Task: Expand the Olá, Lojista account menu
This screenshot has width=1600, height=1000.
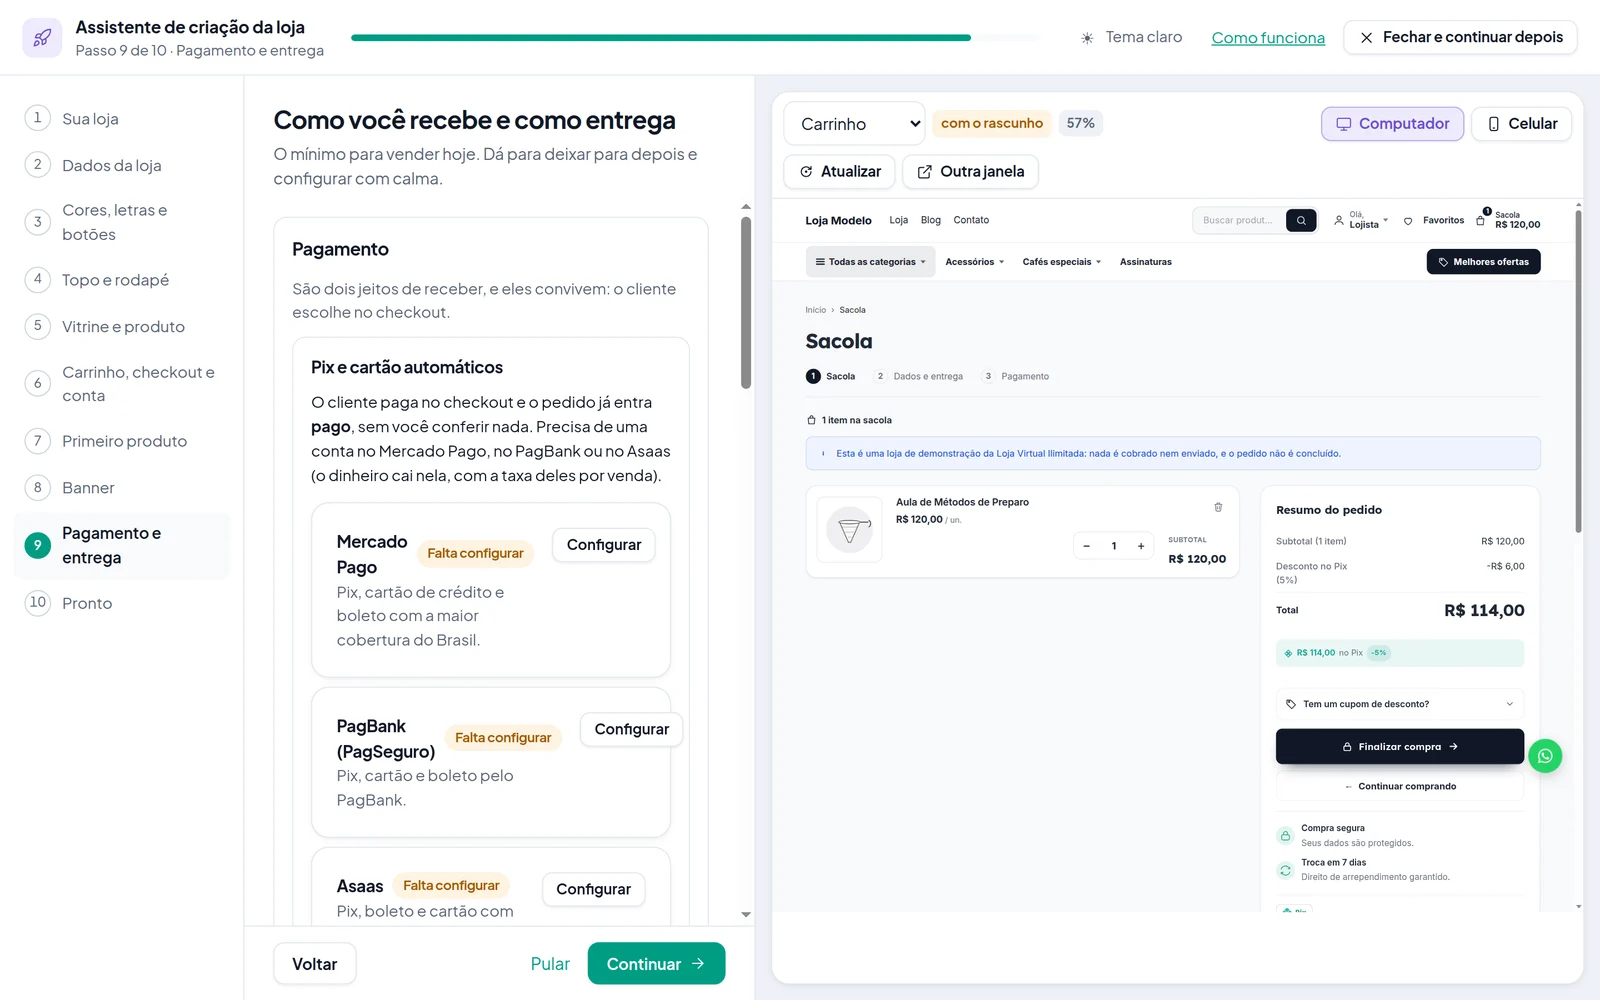Action: (x=1361, y=220)
